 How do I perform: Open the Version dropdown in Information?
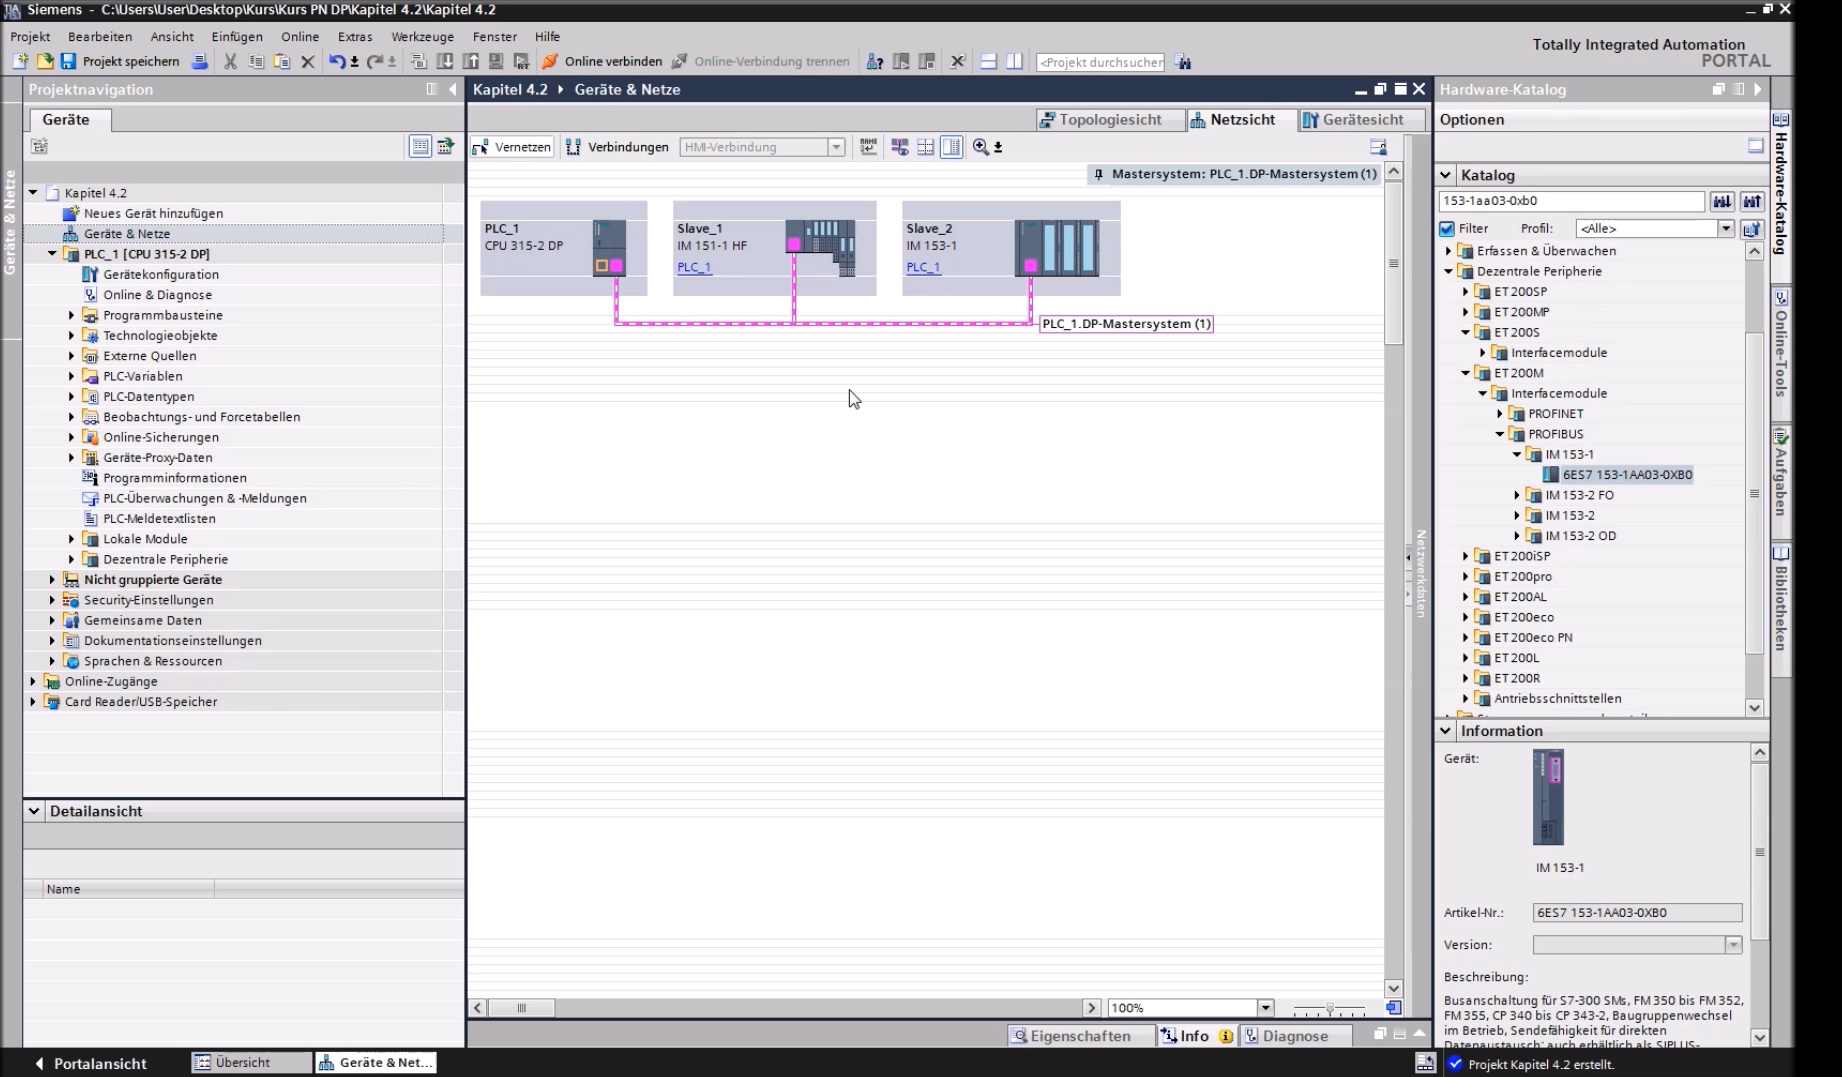pyautogui.click(x=1733, y=945)
